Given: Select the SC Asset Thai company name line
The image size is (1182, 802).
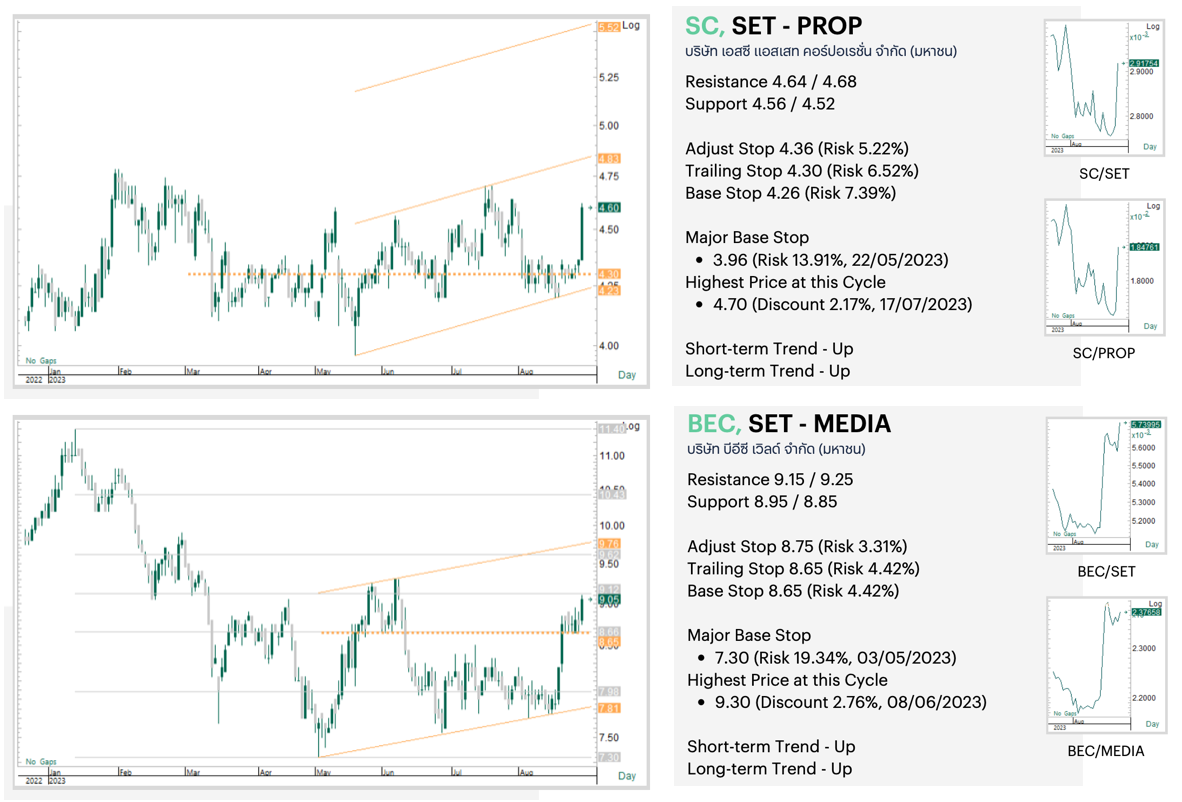Looking at the screenshot, I should 821,52.
